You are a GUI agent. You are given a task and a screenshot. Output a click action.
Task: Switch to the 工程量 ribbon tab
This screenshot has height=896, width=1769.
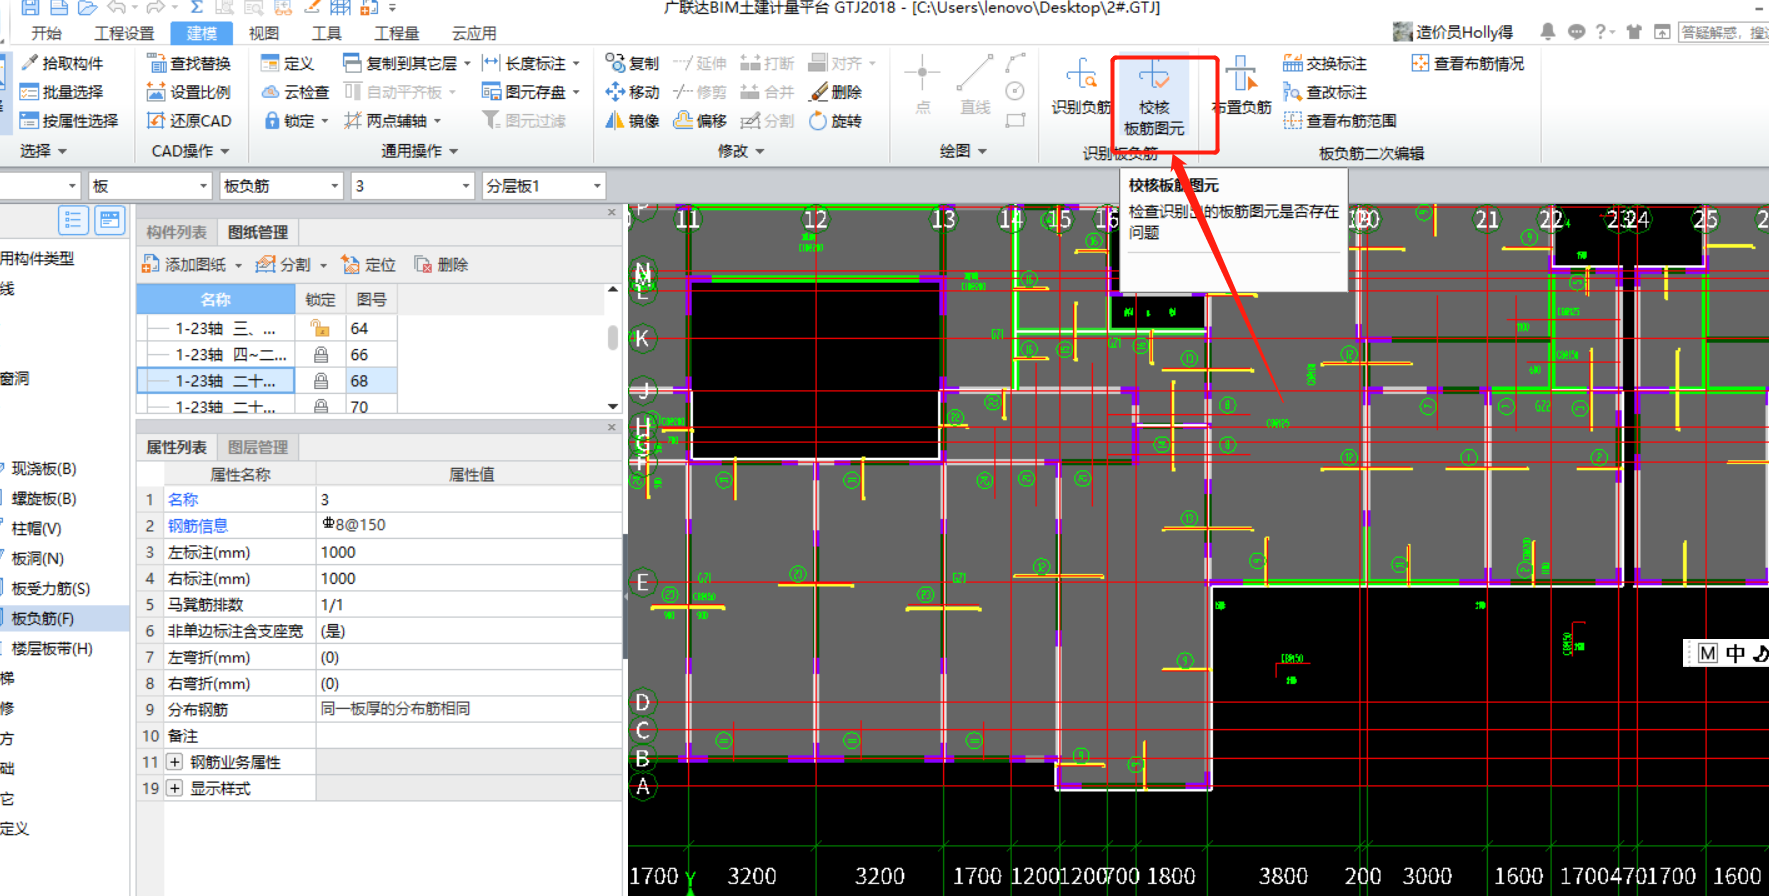[397, 33]
